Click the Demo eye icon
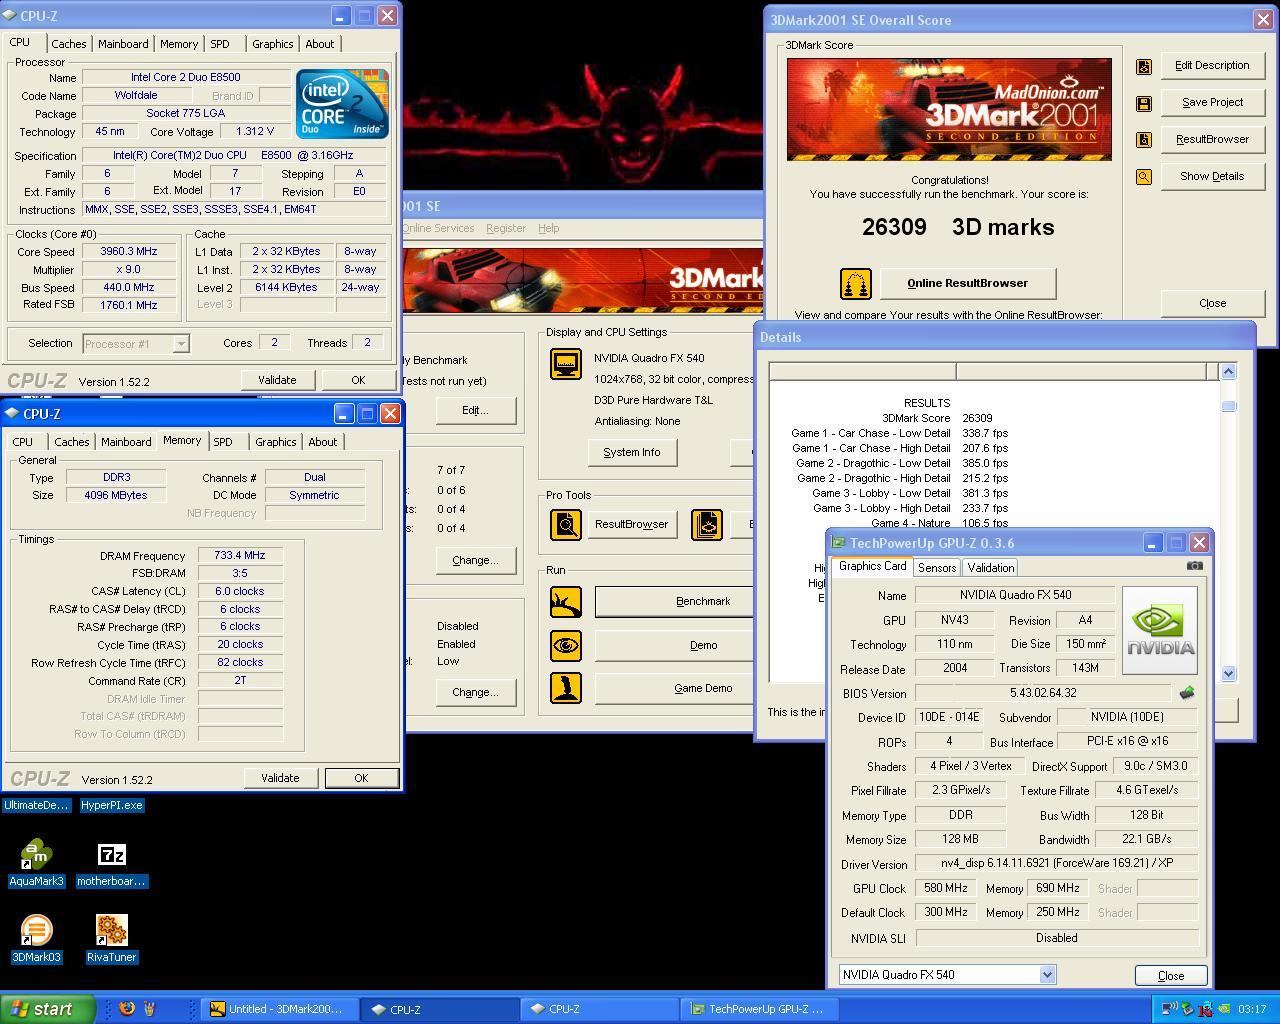1280x1024 pixels. [566, 645]
